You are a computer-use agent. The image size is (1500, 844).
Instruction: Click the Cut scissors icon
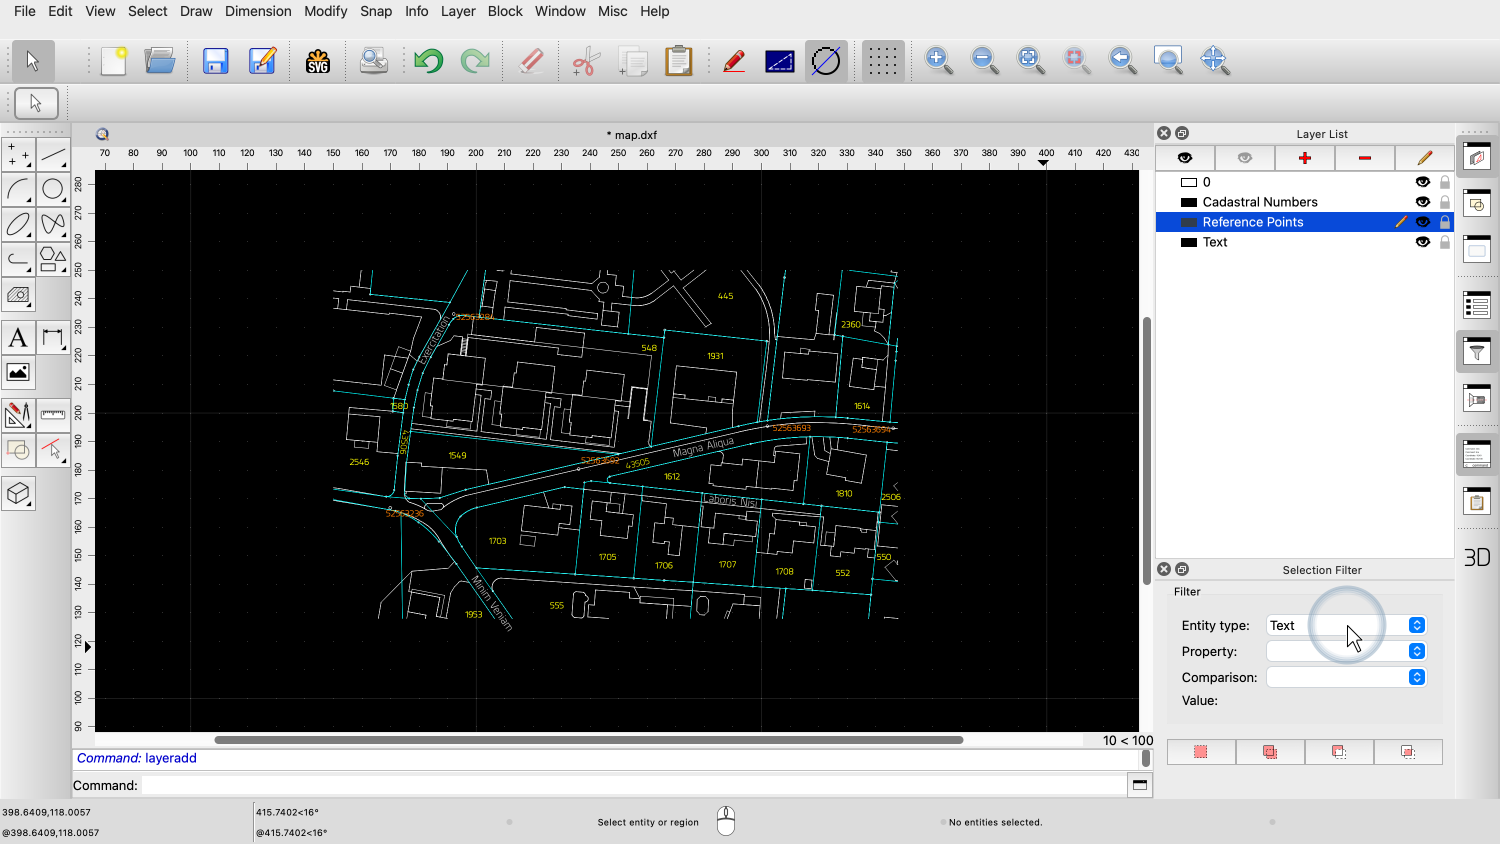coord(585,61)
